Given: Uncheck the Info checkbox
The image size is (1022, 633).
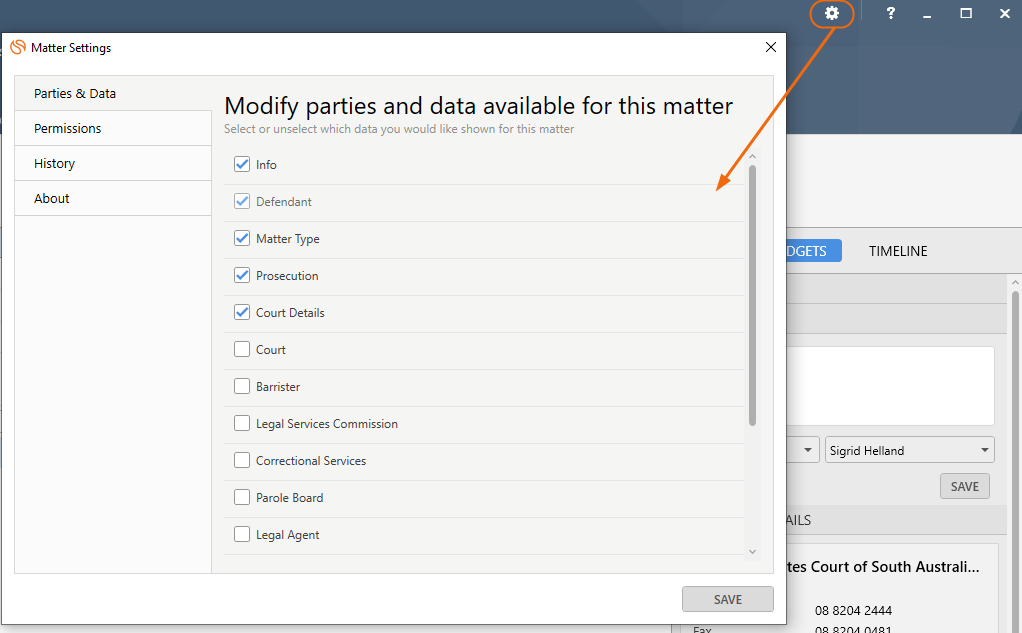Looking at the screenshot, I should pos(242,164).
